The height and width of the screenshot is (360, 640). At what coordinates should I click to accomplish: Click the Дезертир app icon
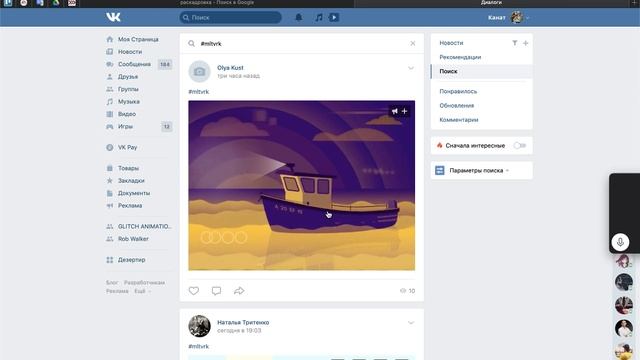click(x=110, y=260)
